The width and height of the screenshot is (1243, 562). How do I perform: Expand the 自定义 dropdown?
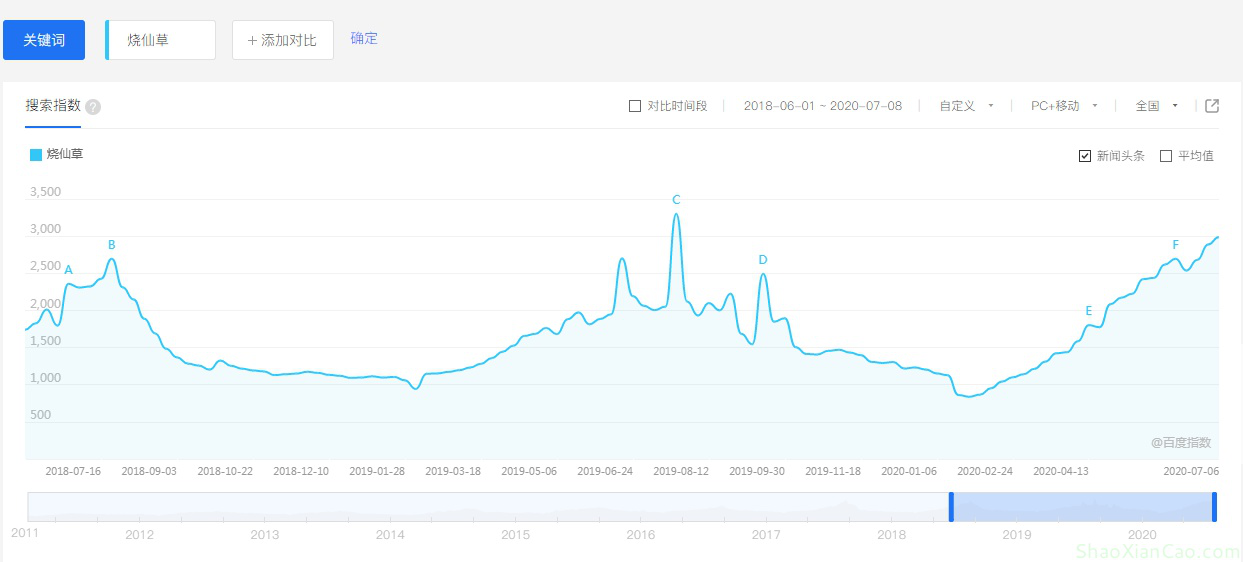[966, 106]
